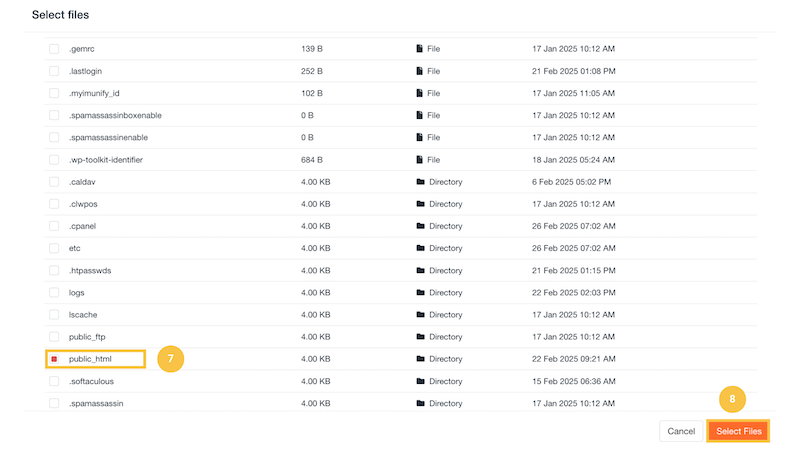The height and width of the screenshot is (450, 800).
Task: Click the .spamassassin directory name
Action: pos(95,403)
